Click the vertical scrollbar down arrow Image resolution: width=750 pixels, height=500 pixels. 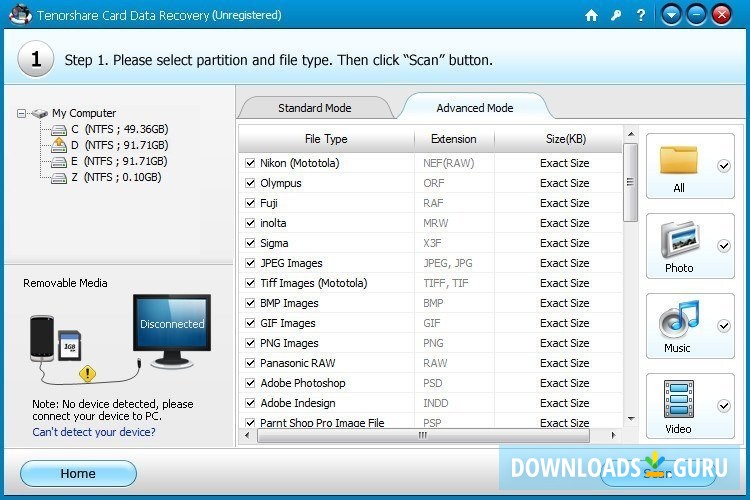tap(631, 419)
